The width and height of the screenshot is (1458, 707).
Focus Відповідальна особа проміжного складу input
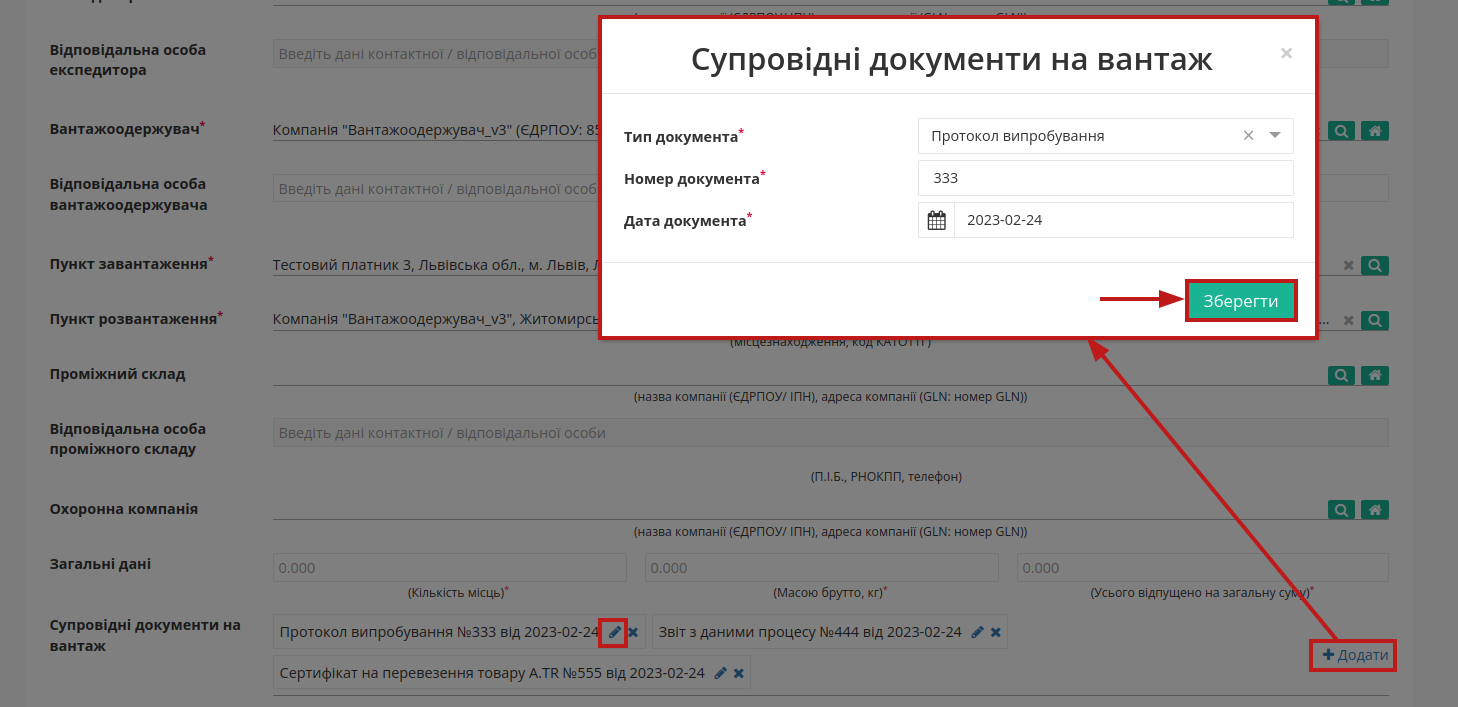click(831, 433)
